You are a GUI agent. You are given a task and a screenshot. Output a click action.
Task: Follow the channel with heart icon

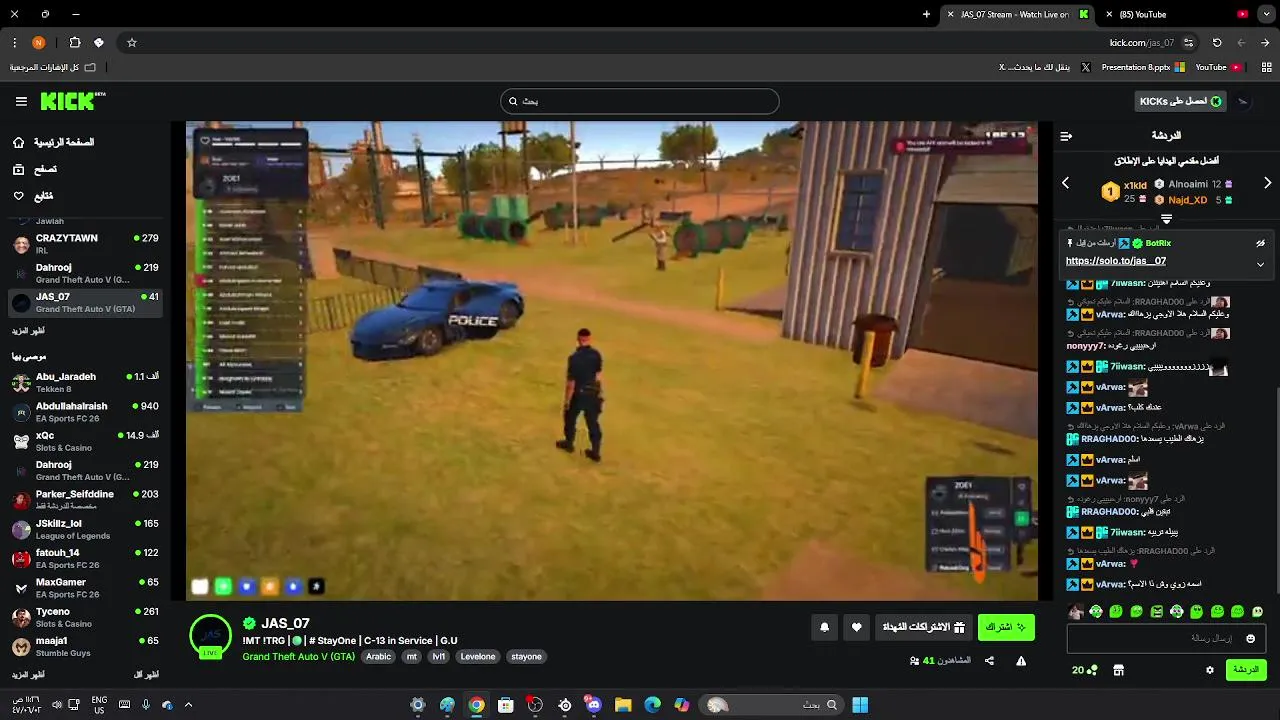pyautogui.click(x=857, y=628)
